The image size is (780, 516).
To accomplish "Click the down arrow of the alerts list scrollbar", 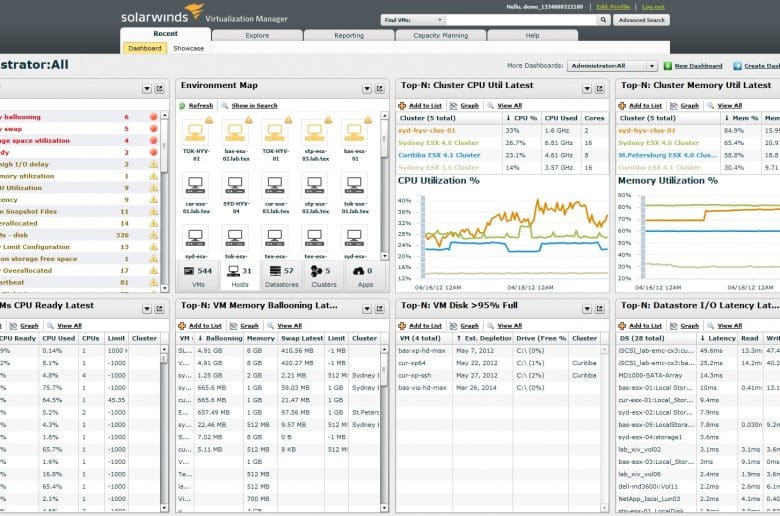I will click(x=165, y=288).
